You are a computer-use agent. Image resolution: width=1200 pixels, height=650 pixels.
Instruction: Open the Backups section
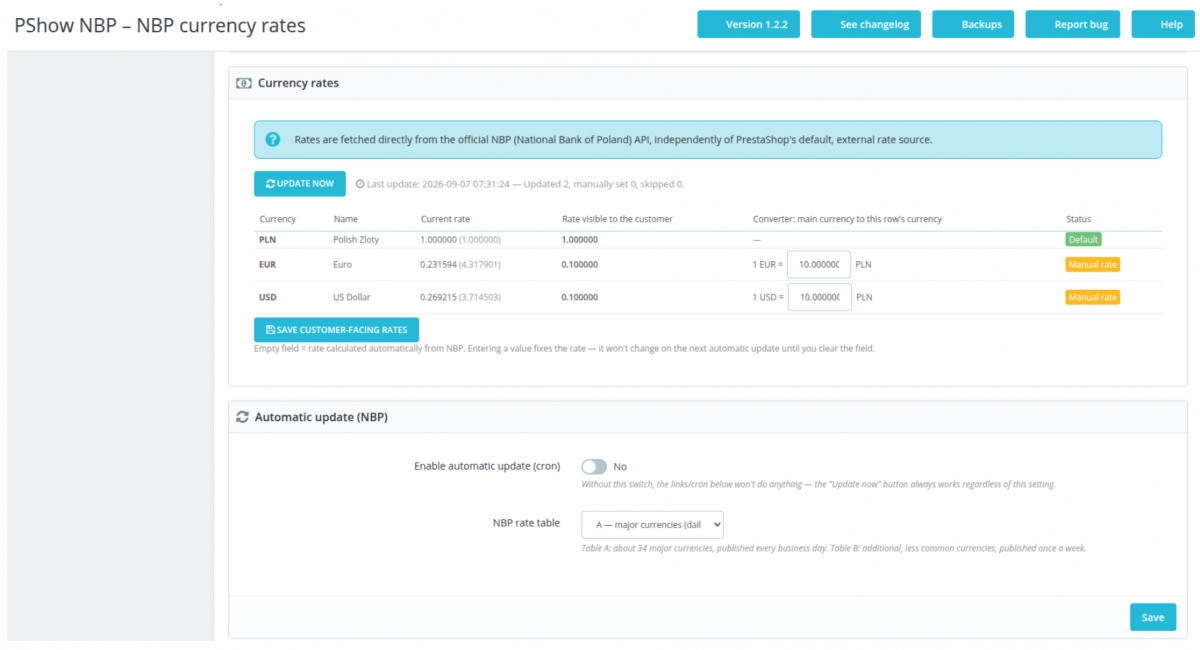pyautogui.click(x=973, y=24)
